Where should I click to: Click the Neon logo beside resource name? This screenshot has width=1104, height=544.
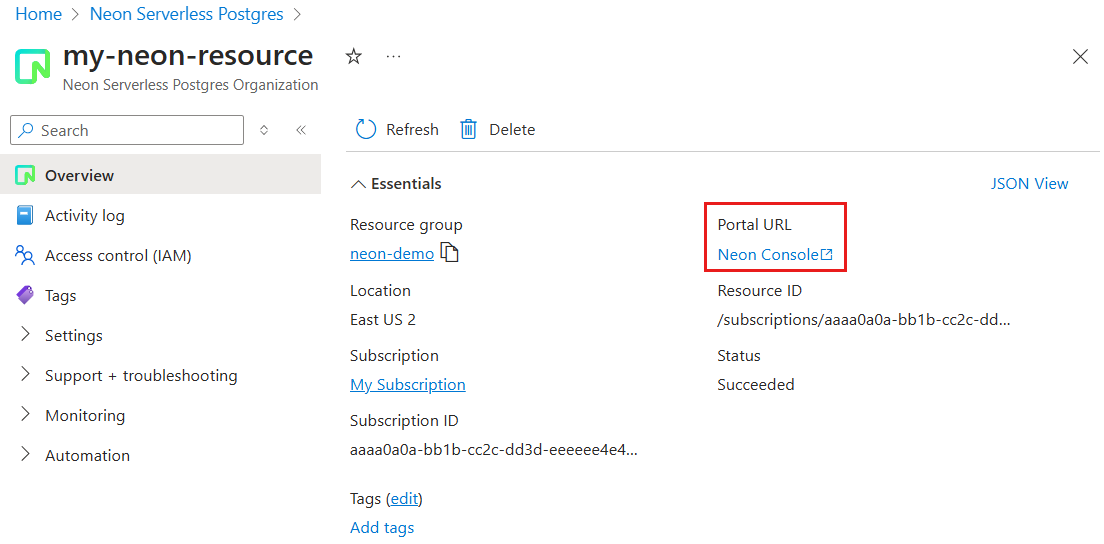pyautogui.click(x=32, y=68)
